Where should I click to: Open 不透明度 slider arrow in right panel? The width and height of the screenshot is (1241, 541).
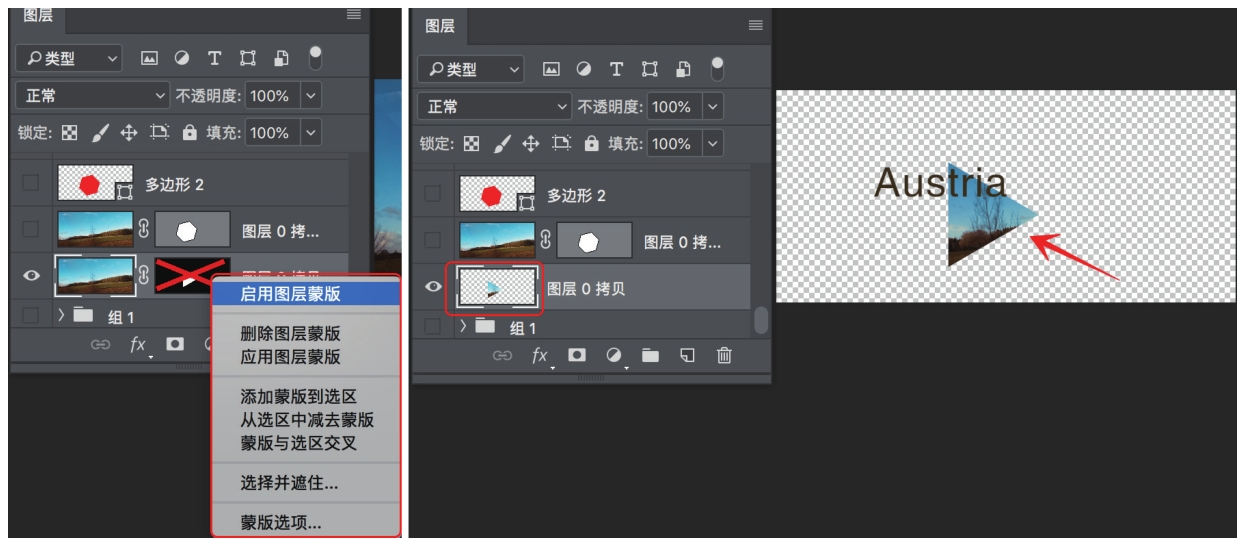tap(711, 106)
